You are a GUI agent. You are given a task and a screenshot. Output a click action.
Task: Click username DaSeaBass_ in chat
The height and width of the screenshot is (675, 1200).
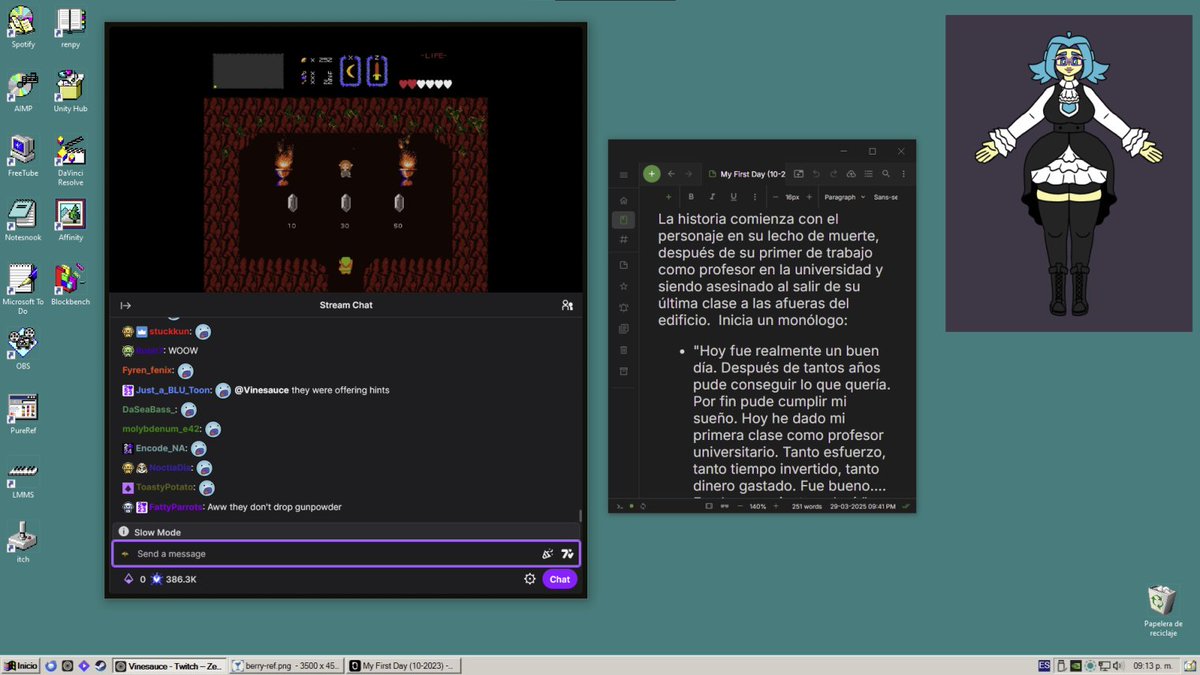pyautogui.click(x=149, y=410)
